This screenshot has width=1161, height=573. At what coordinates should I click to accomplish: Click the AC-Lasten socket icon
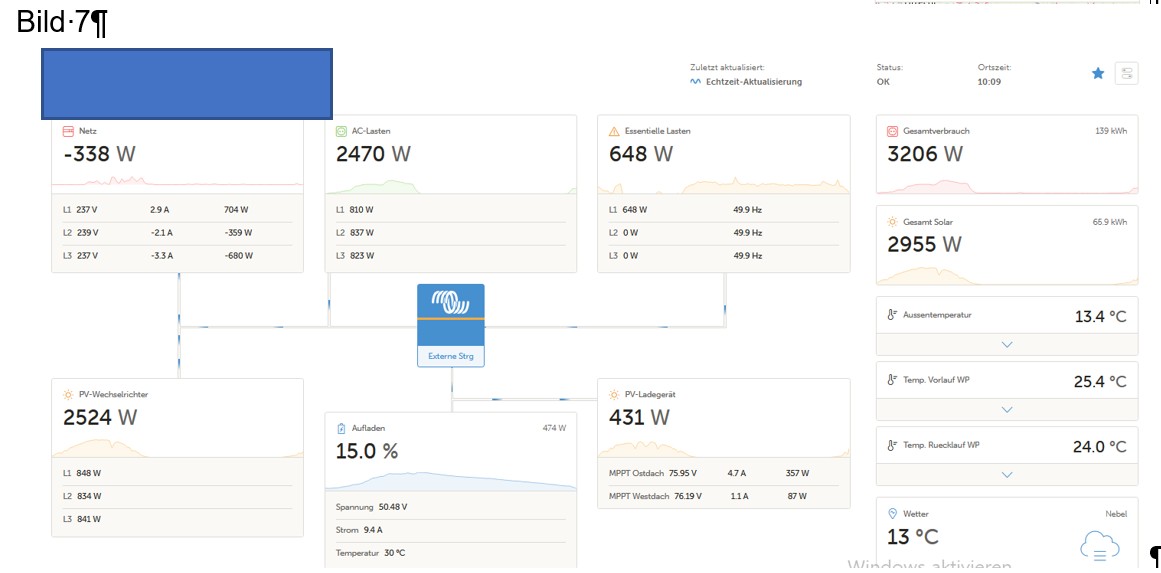tap(341, 131)
